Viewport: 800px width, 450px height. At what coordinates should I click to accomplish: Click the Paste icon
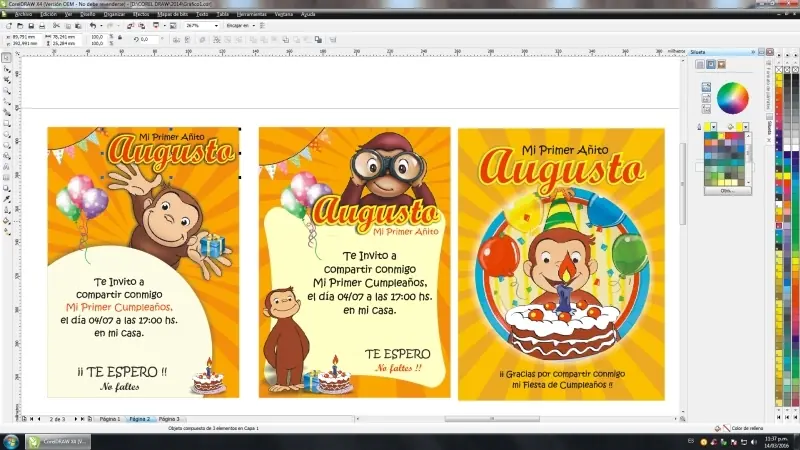pos(78,26)
